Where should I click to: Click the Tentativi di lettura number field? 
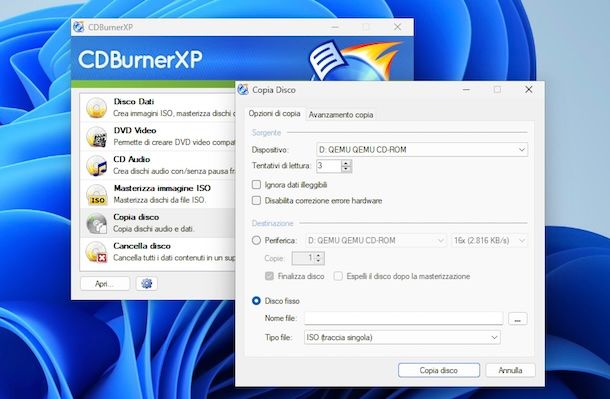pos(329,166)
